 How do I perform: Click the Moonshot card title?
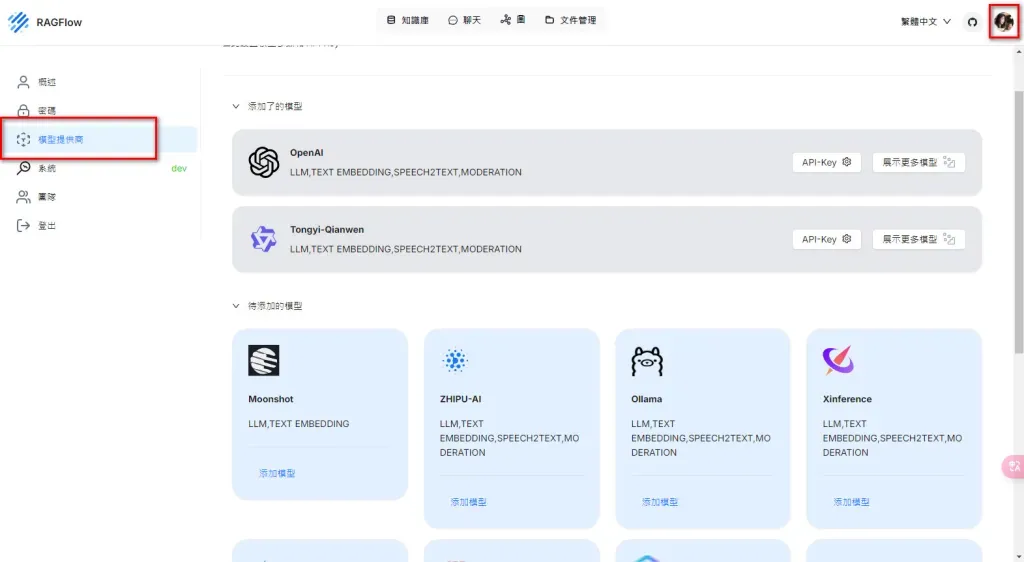[x=271, y=399]
